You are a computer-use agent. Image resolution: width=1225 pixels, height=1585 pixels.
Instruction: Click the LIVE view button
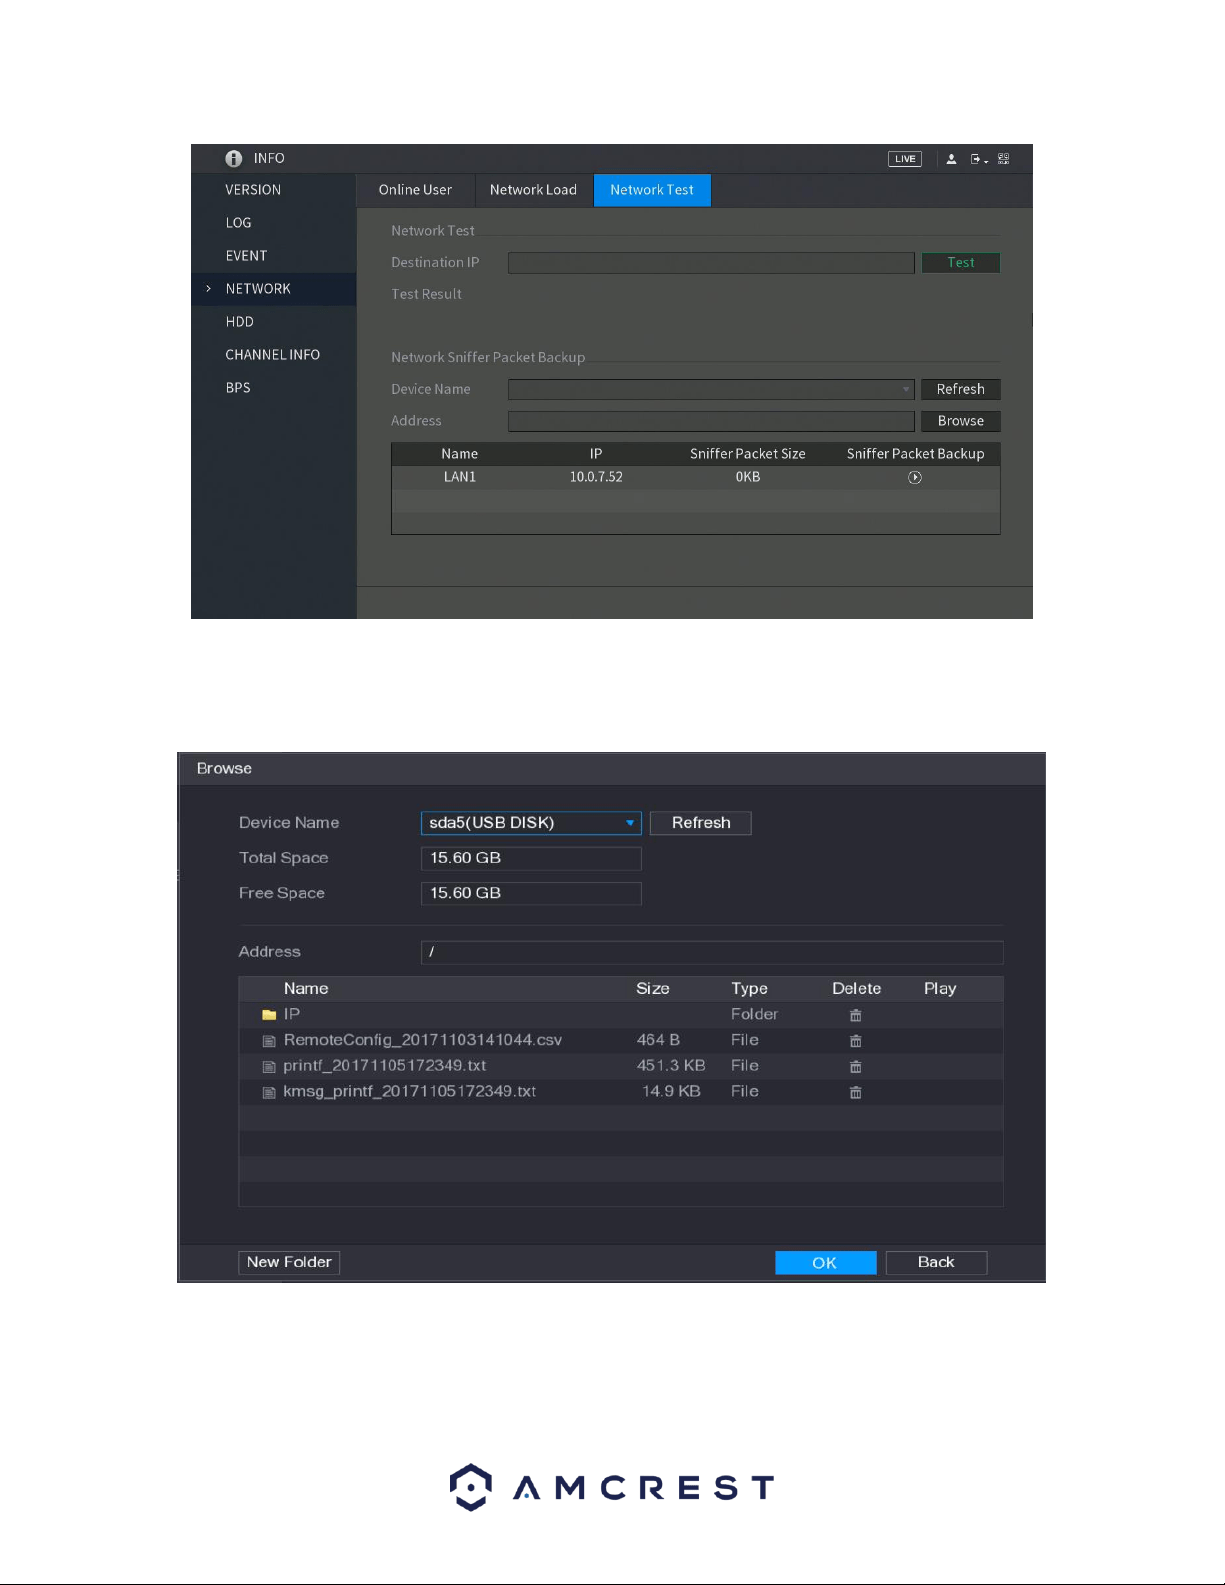point(905,159)
